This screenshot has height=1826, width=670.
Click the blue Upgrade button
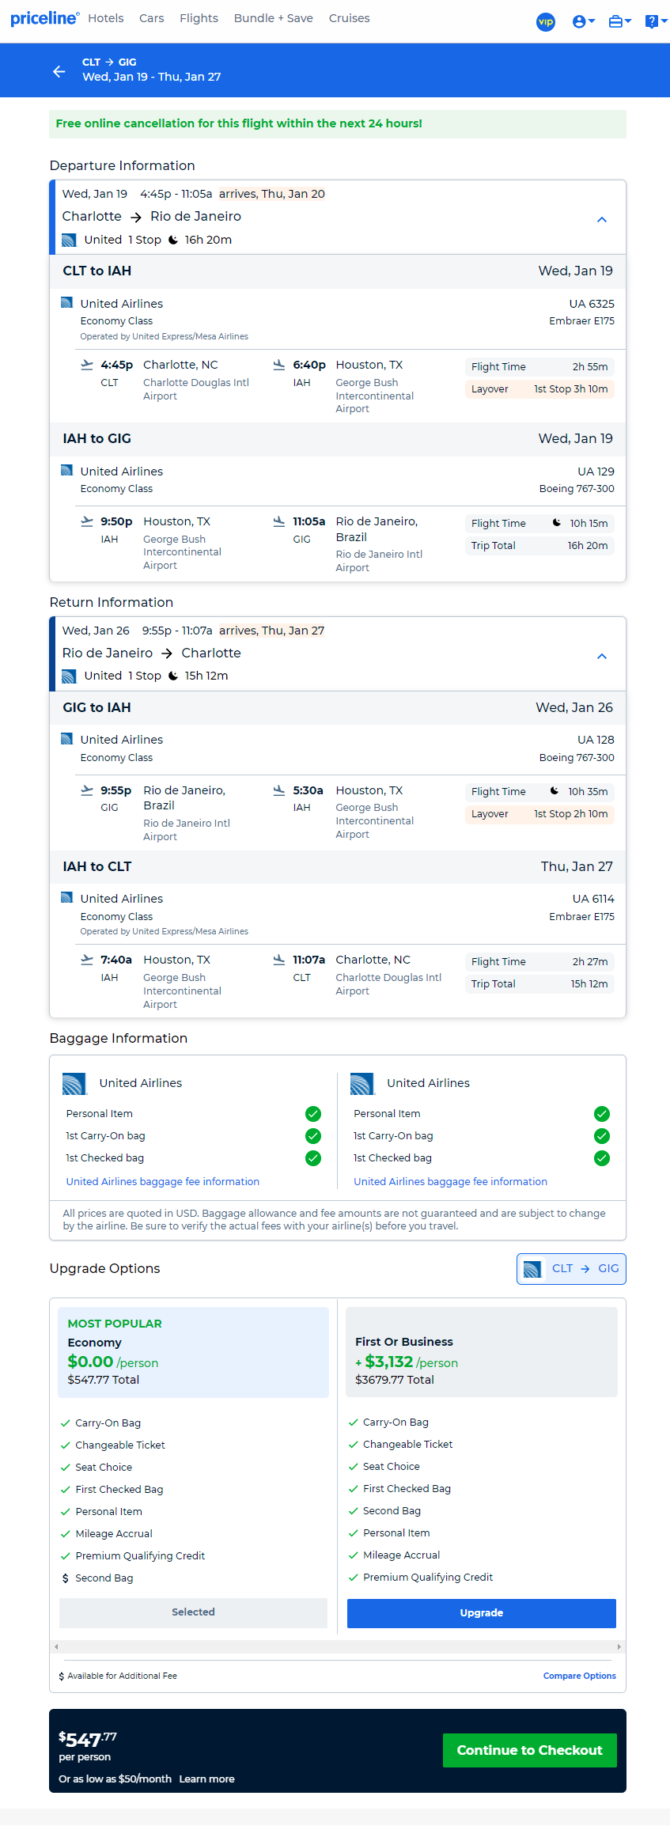481,1613
